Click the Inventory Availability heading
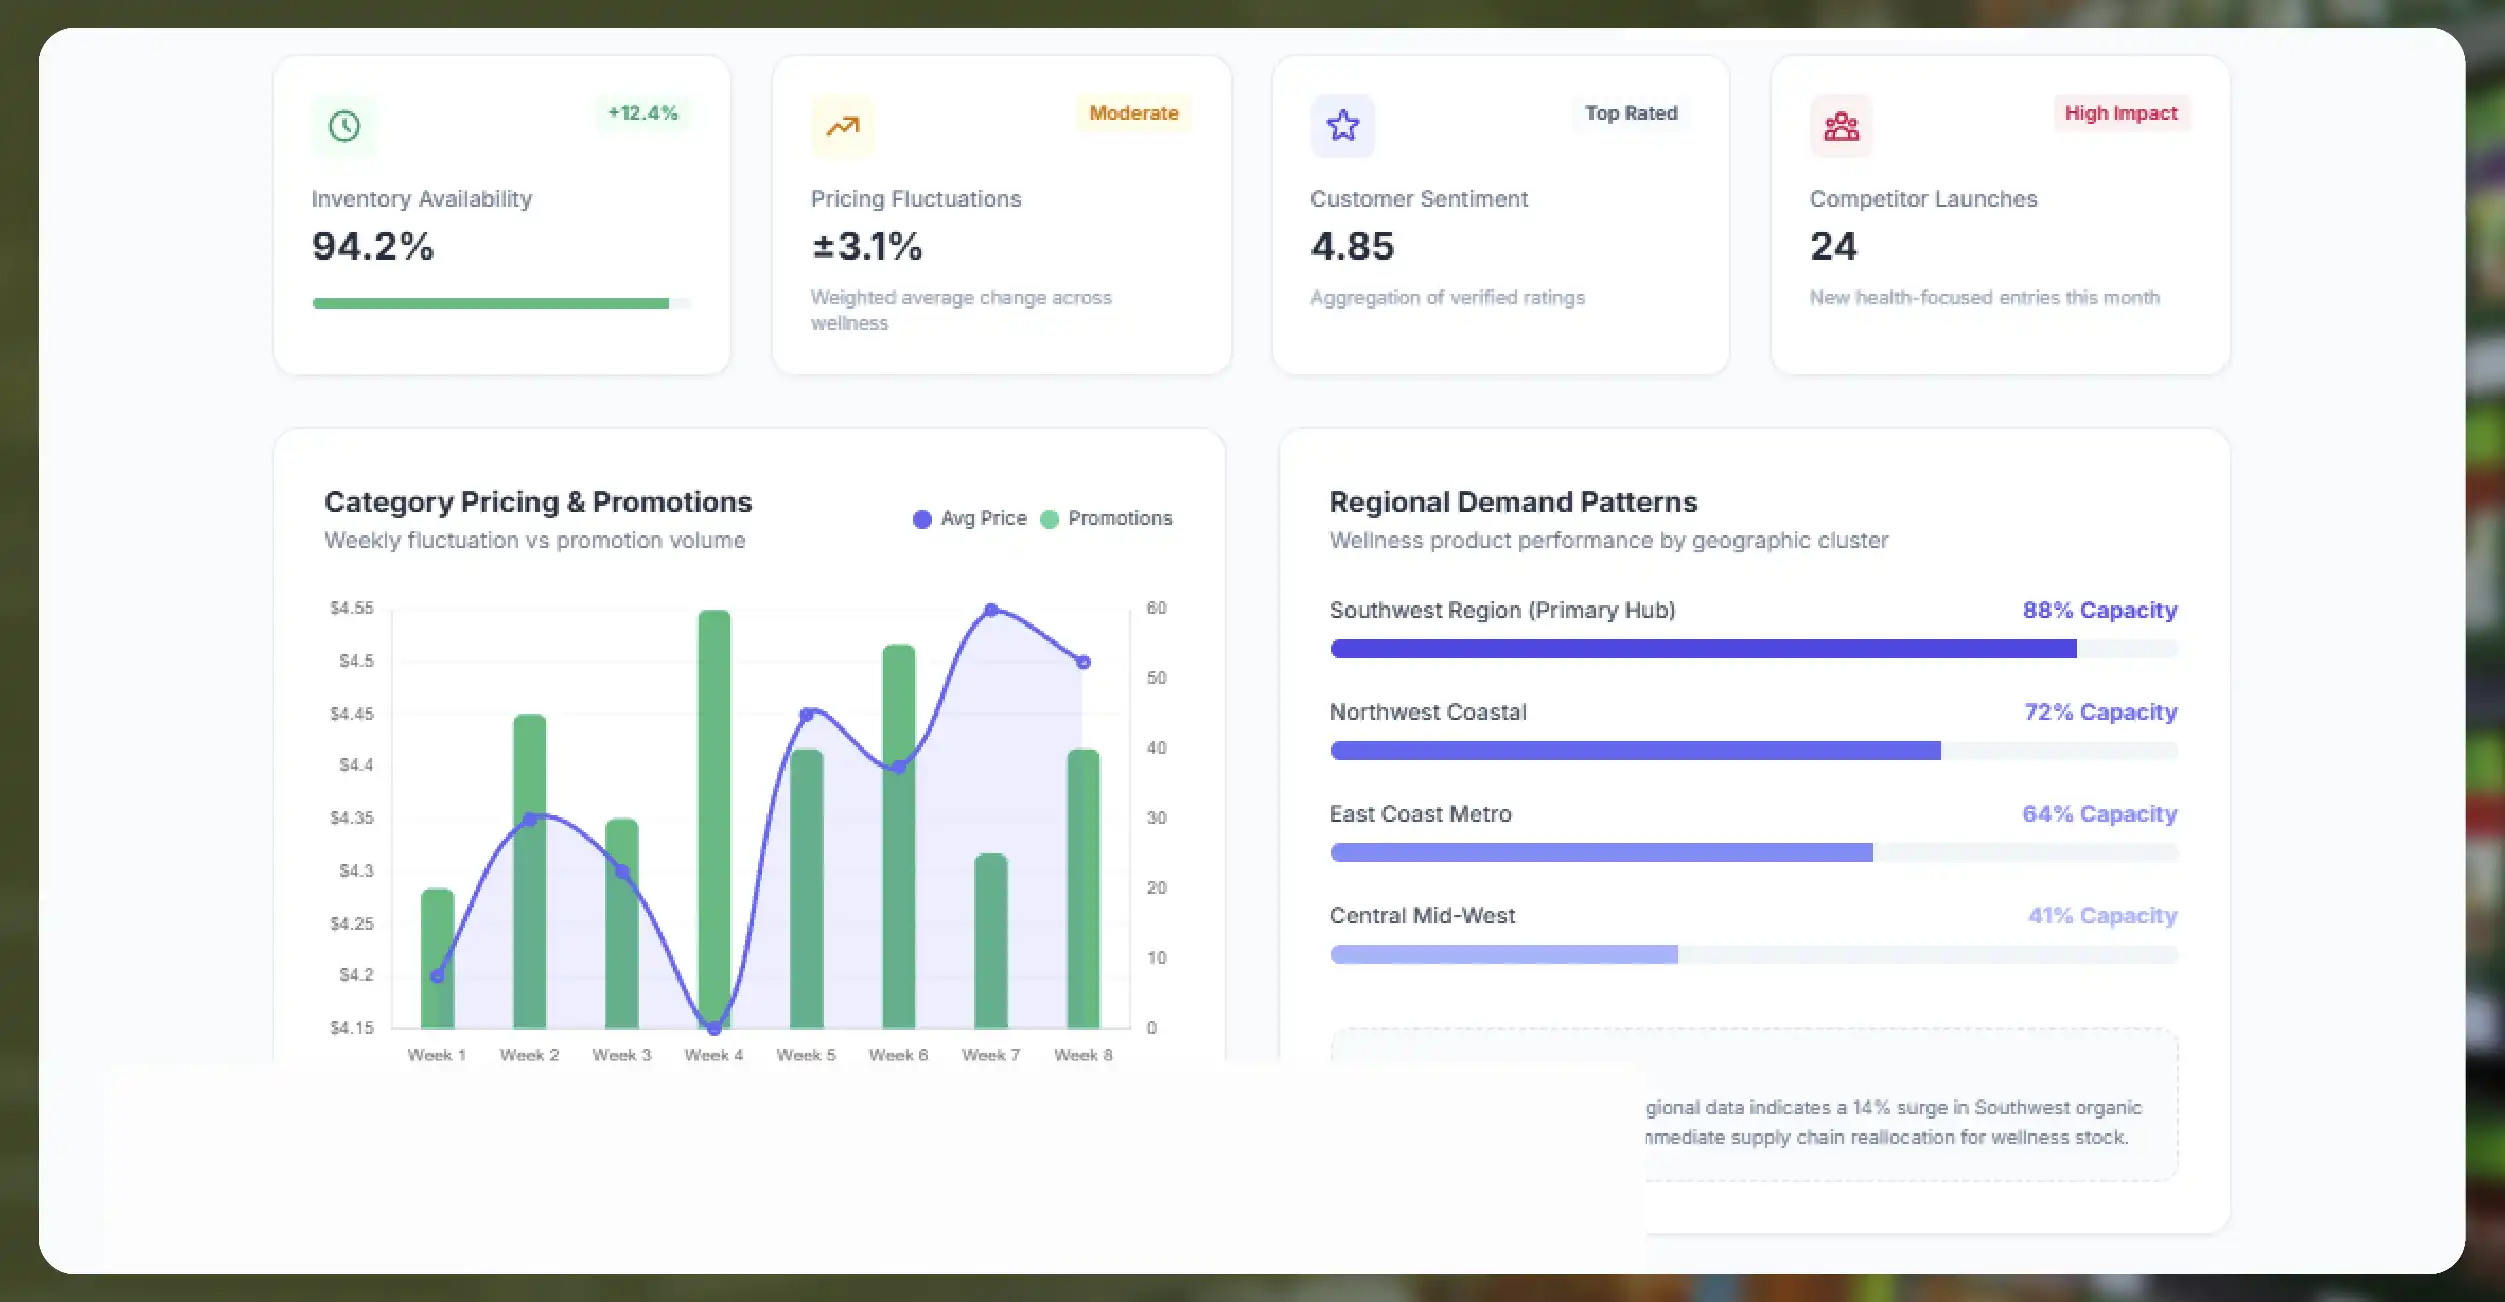Image resolution: width=2505 pixels, height=1302 pixels. coord(422,199)
